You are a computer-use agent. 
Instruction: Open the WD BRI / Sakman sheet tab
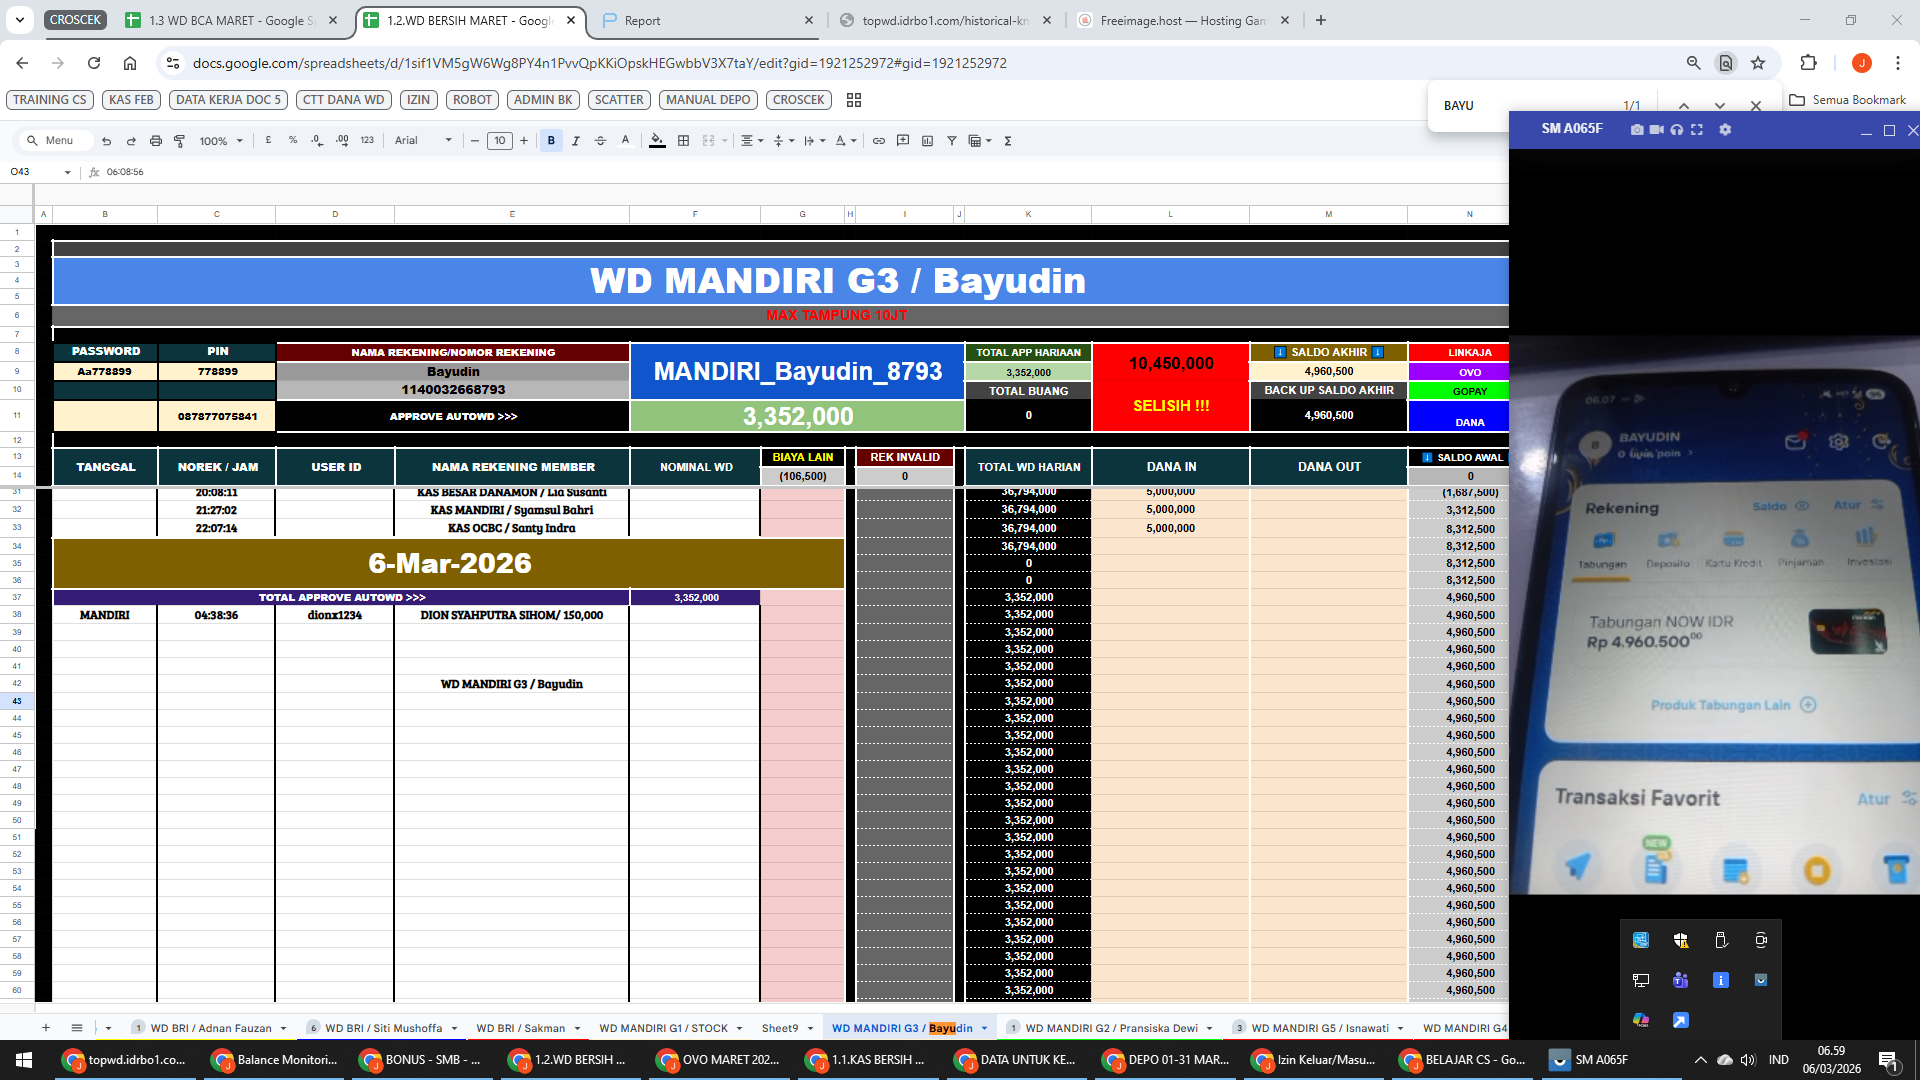520,1028
